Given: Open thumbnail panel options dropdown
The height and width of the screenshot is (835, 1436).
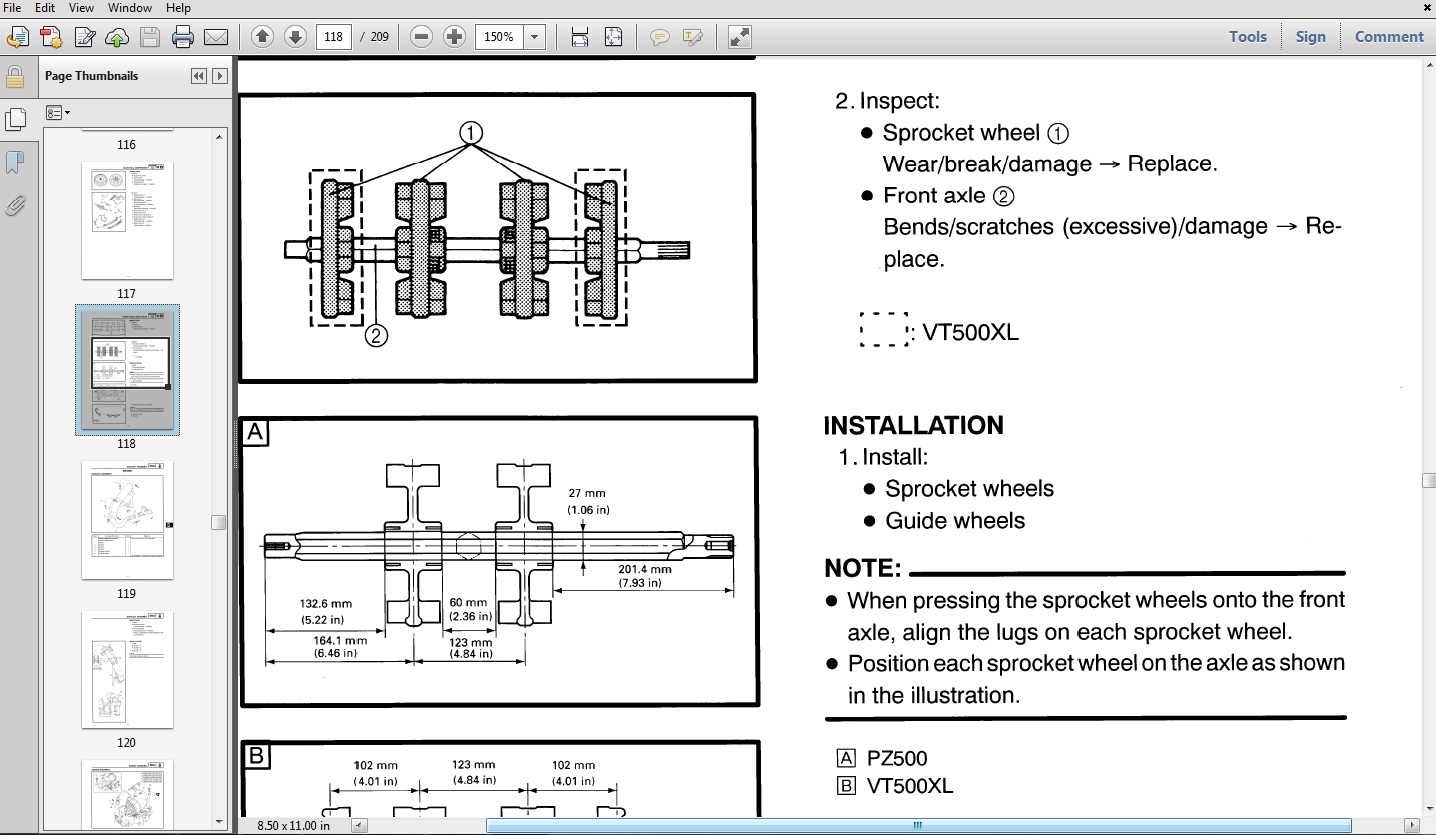Looking at the screenshot, I should pyautogui.click(x=58, y=113).
